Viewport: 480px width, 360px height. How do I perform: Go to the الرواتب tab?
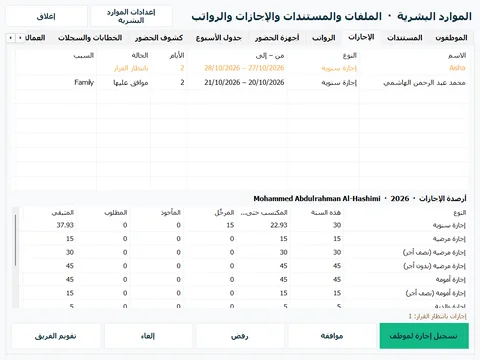pyautogui.click(x=323, y=38)
